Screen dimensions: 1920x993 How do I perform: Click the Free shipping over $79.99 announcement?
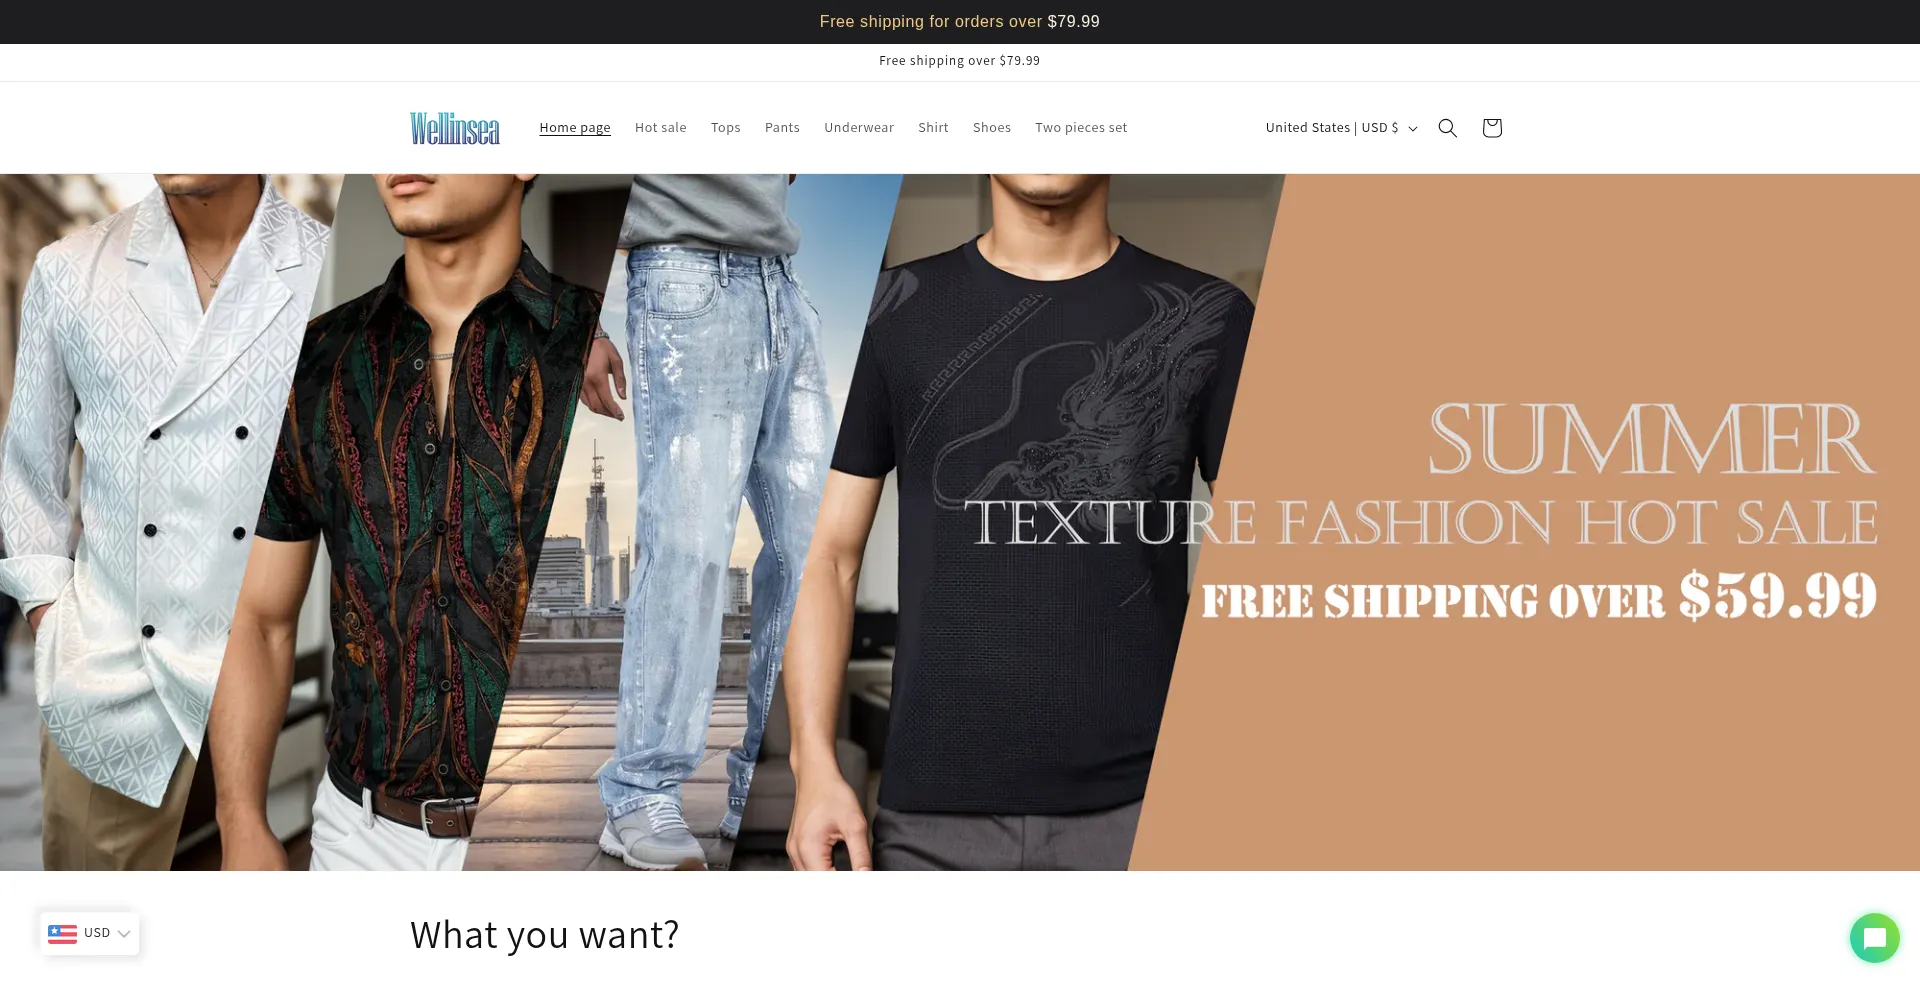[960, 61]
